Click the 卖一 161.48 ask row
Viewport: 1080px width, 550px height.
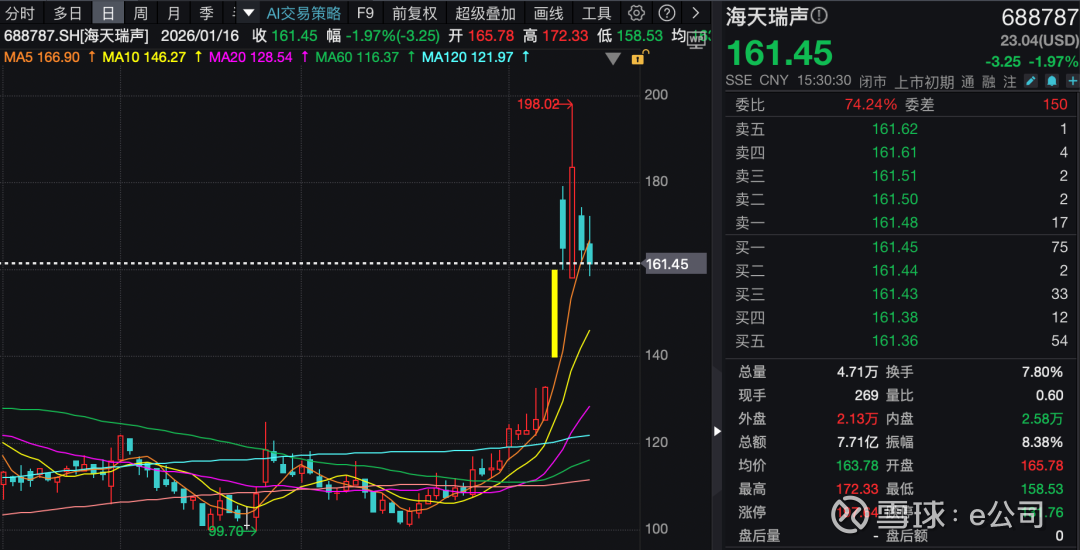(x=900, y=222)
